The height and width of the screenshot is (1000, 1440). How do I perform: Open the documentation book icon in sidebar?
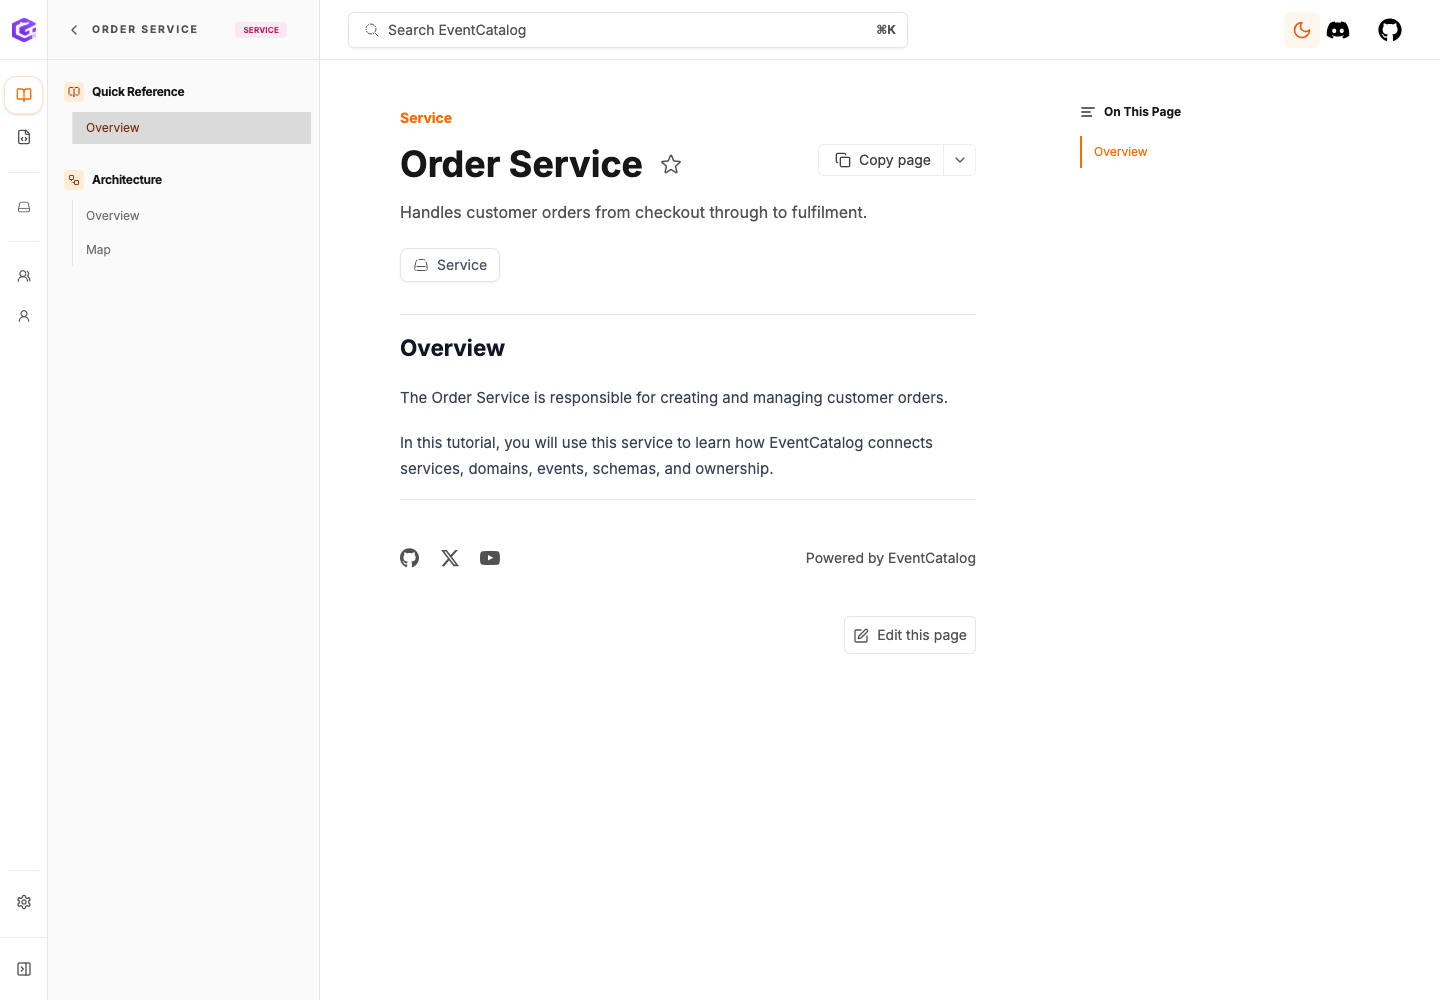[24, 95]
